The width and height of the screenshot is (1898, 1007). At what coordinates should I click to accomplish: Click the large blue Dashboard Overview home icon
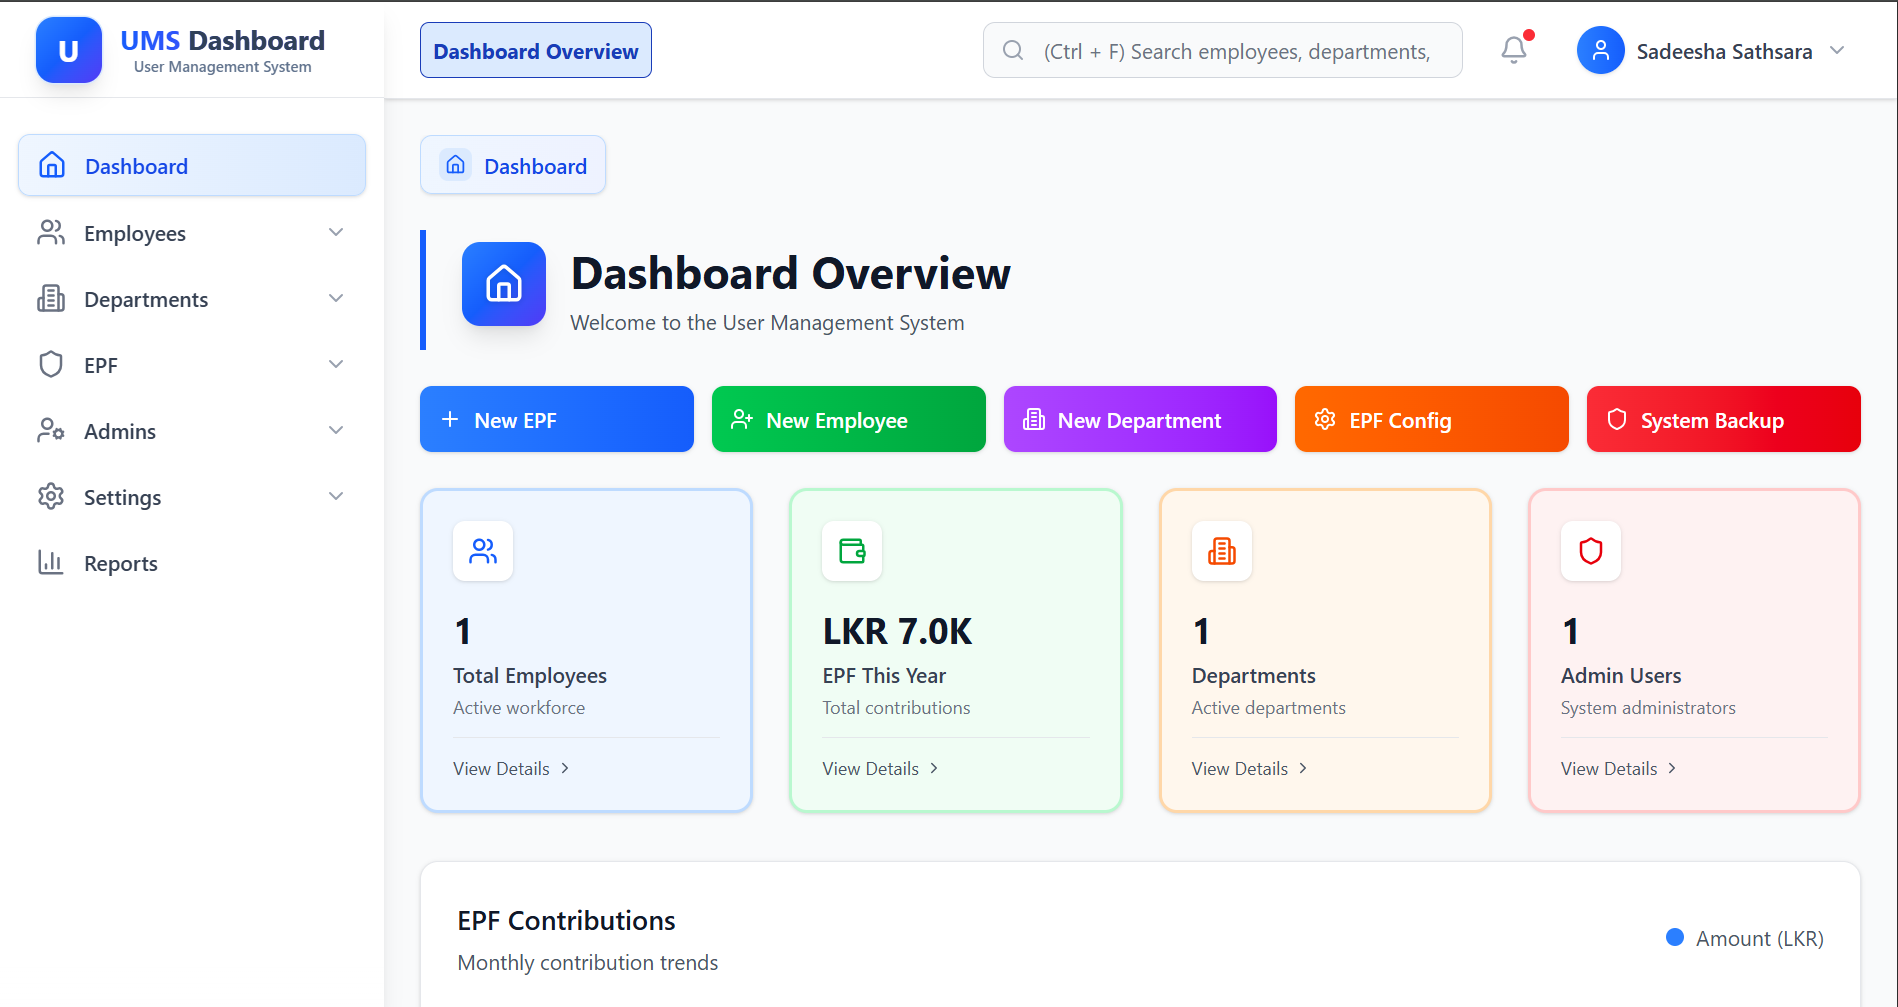[504, 284]
